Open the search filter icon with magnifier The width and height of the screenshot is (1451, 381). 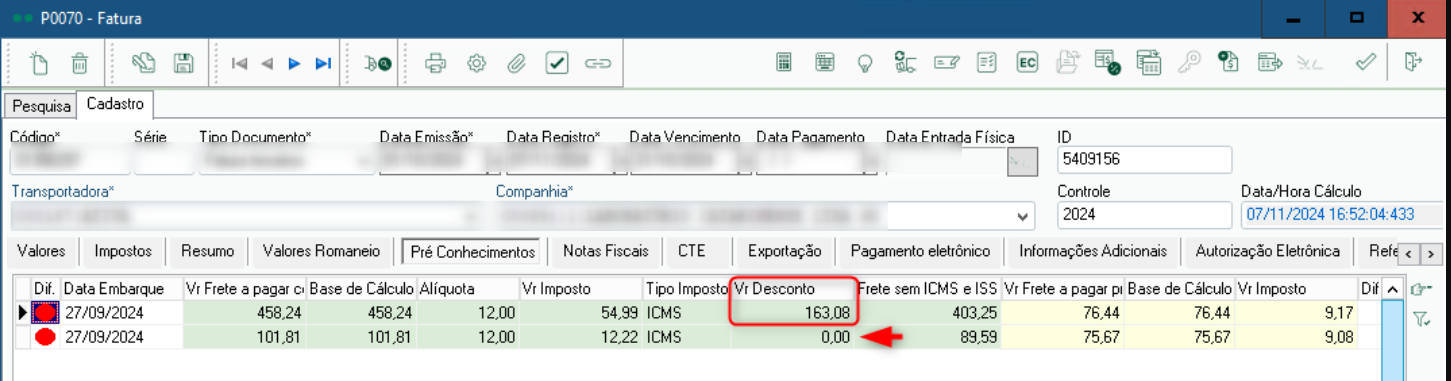pos(378,63)
